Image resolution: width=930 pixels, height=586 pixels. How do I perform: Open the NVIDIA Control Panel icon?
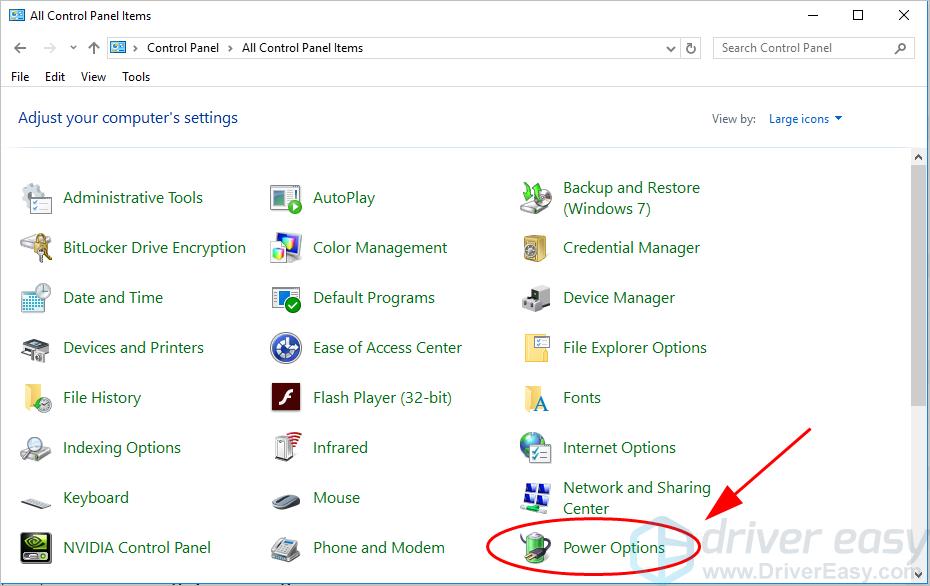click(x=36, y=548)
